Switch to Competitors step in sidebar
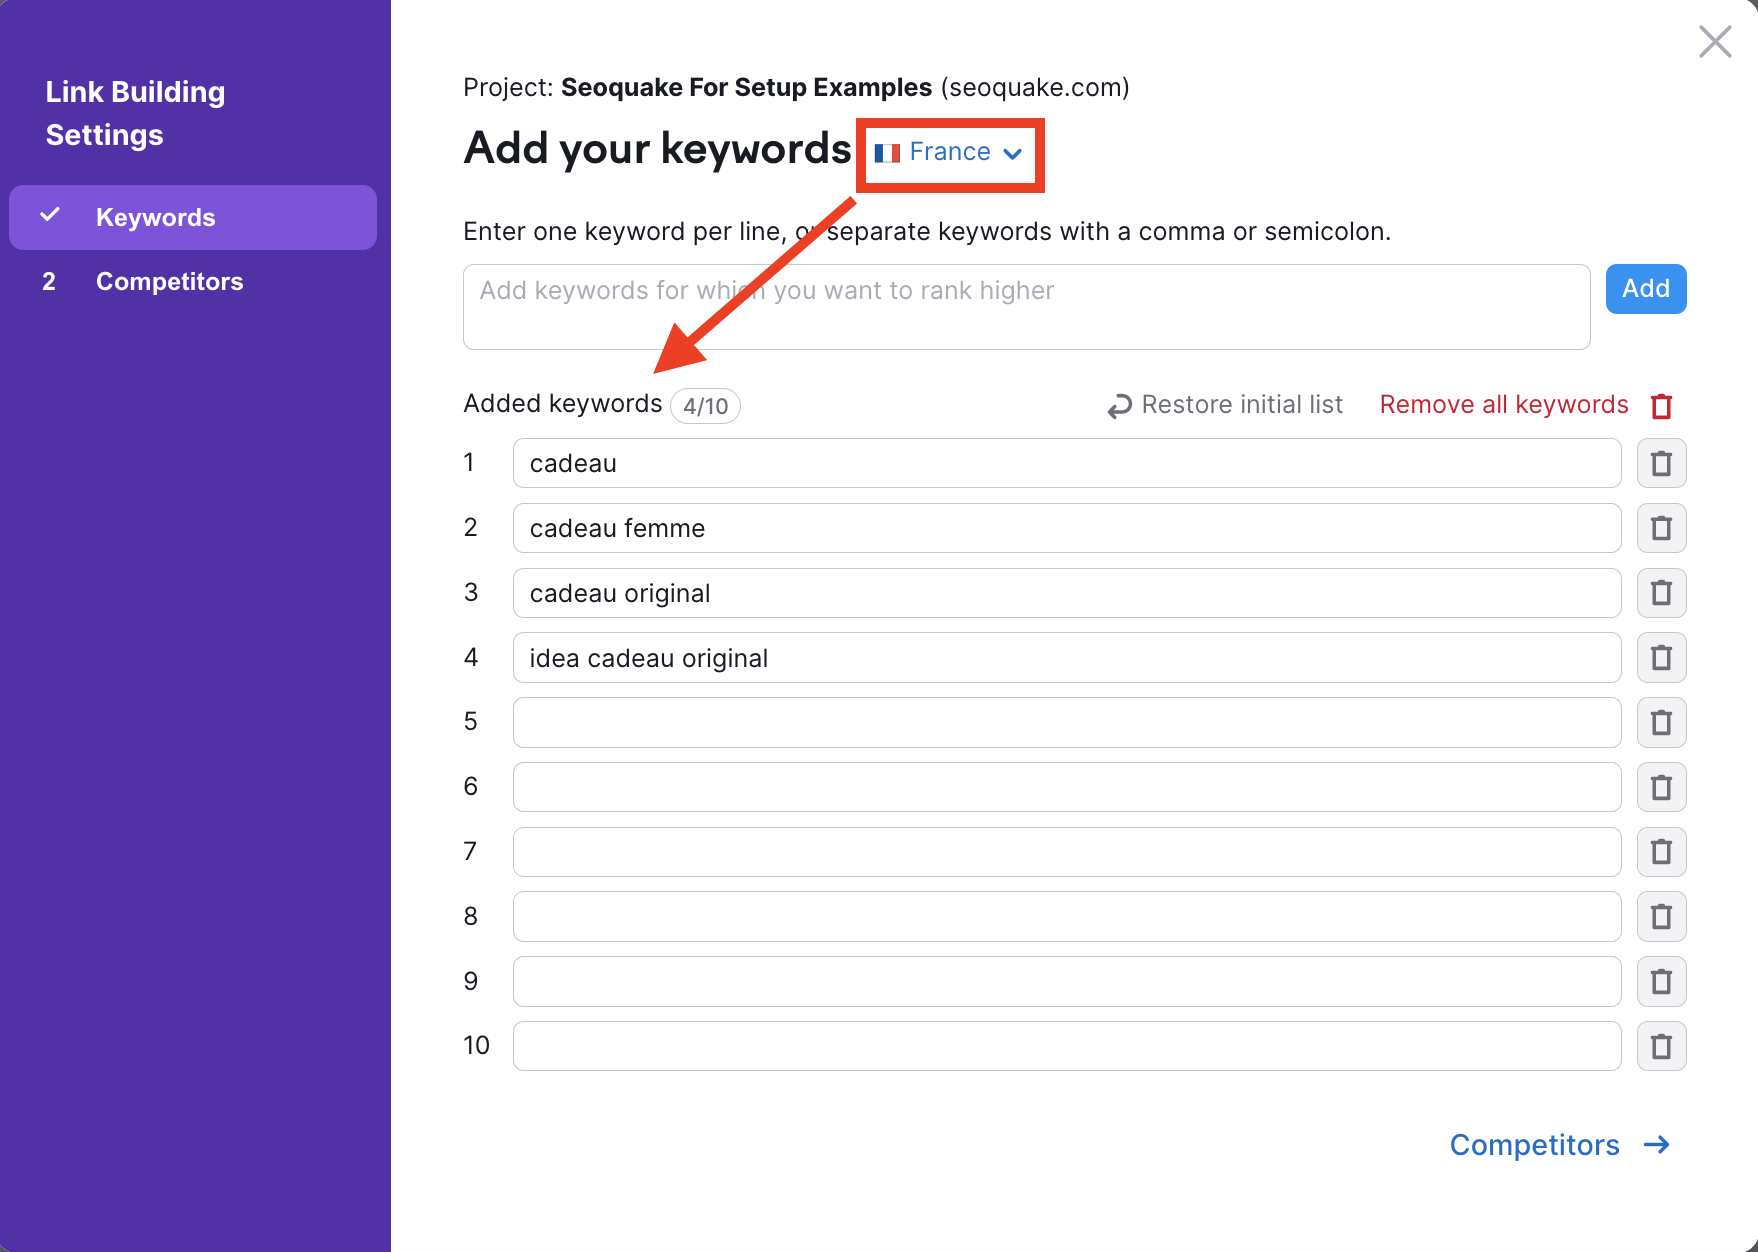Screen dimensions: 1758x1252 coord(169,282)
